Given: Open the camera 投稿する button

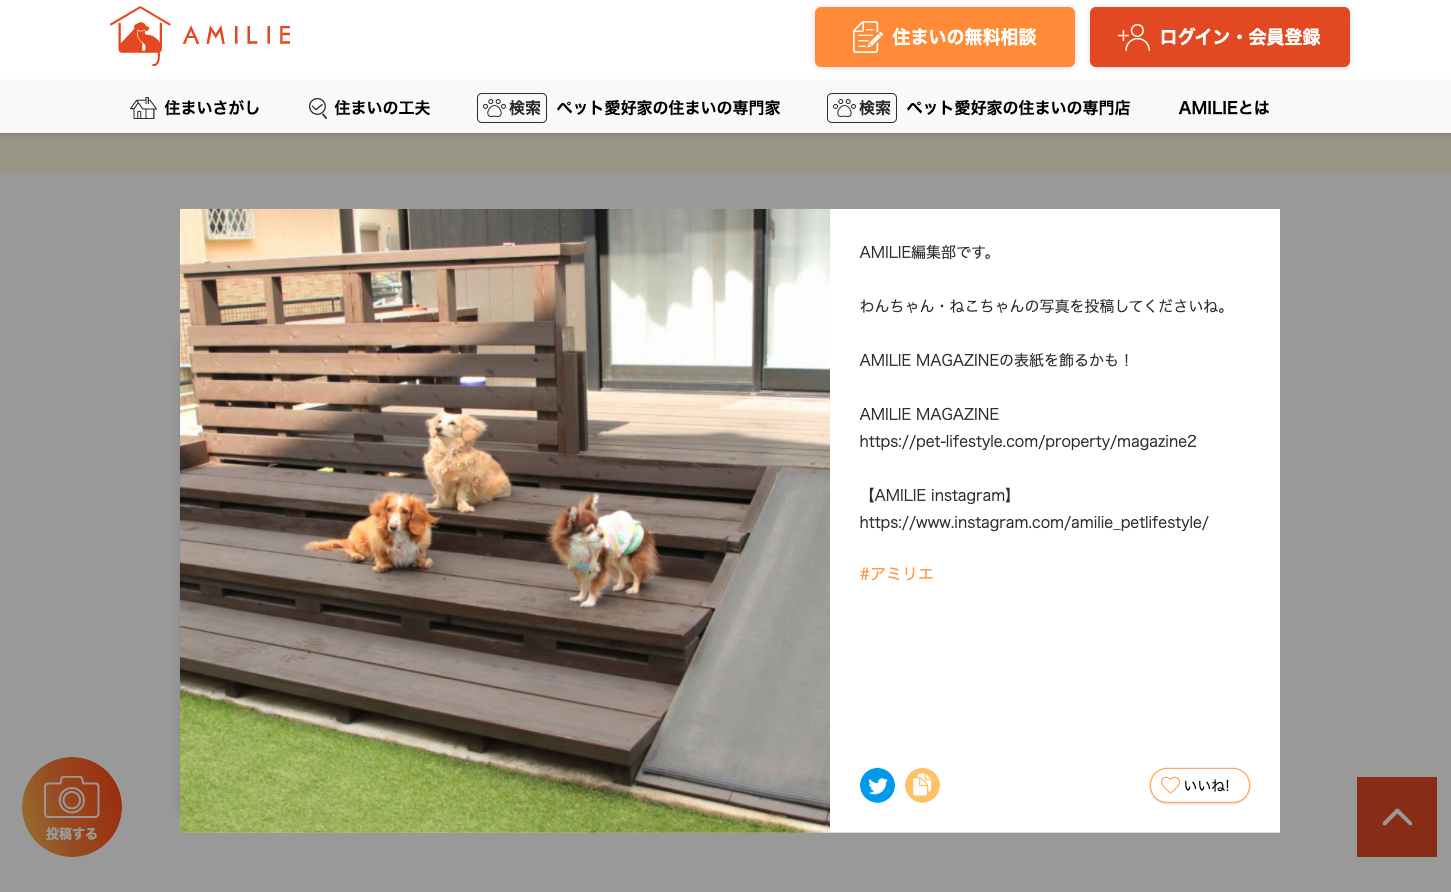Looking at the screenshot, I should point(72,807).
